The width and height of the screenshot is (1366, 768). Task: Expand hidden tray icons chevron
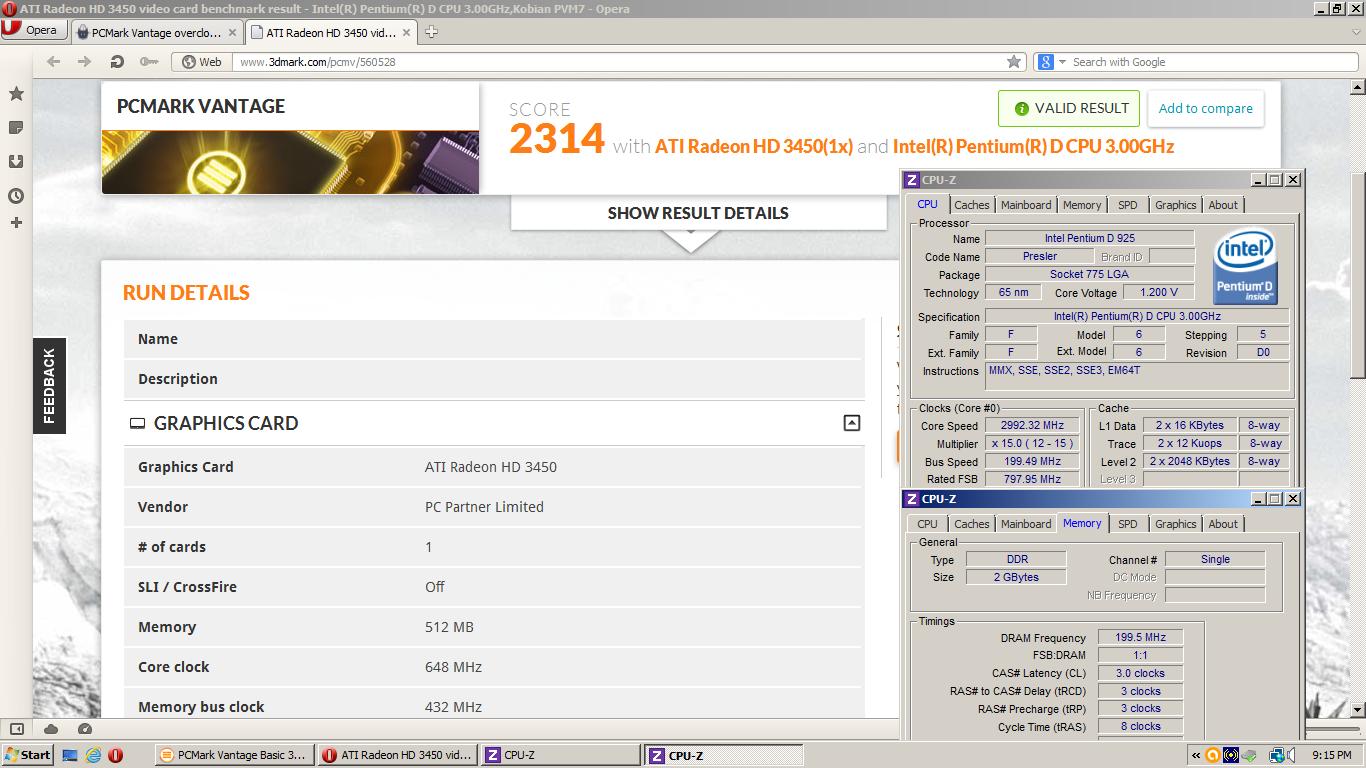pyautogui.click(x=1196, y=755)
